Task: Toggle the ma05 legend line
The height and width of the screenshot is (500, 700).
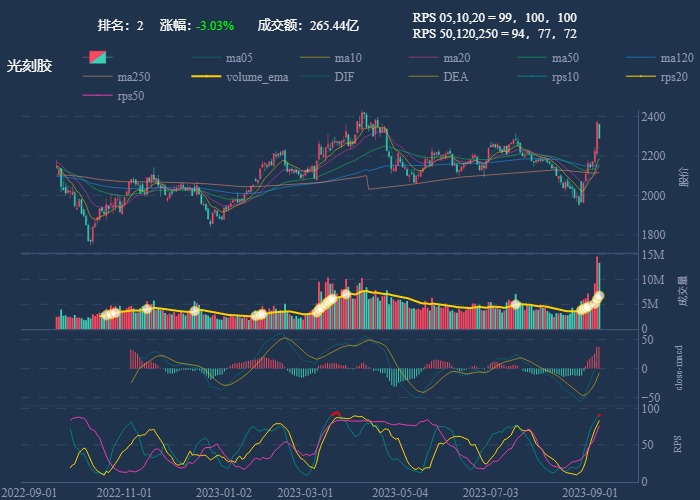Action: [227, 57]
